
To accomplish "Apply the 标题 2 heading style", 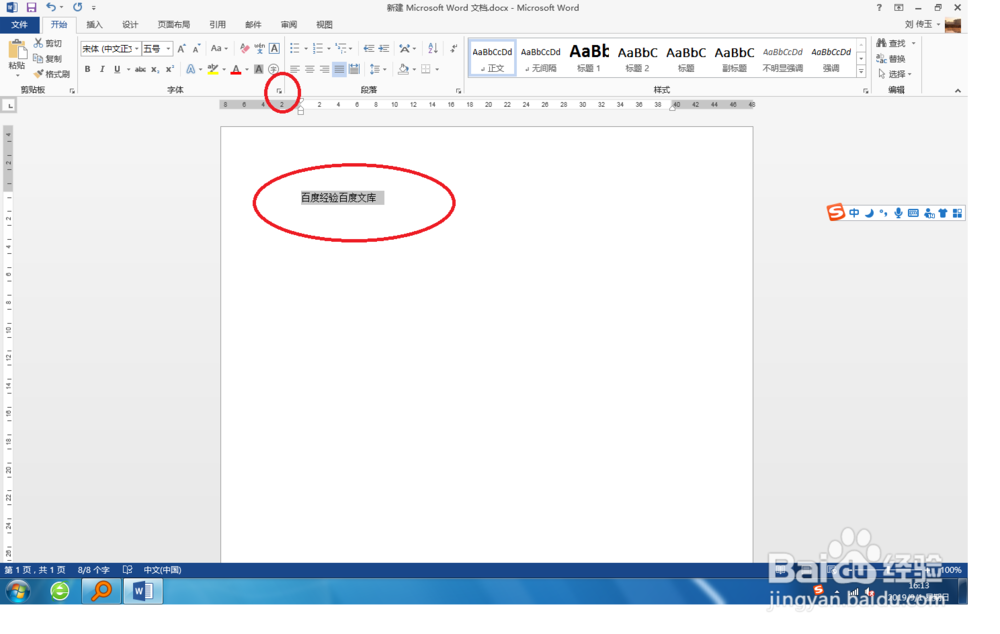I will coord(638,57).
